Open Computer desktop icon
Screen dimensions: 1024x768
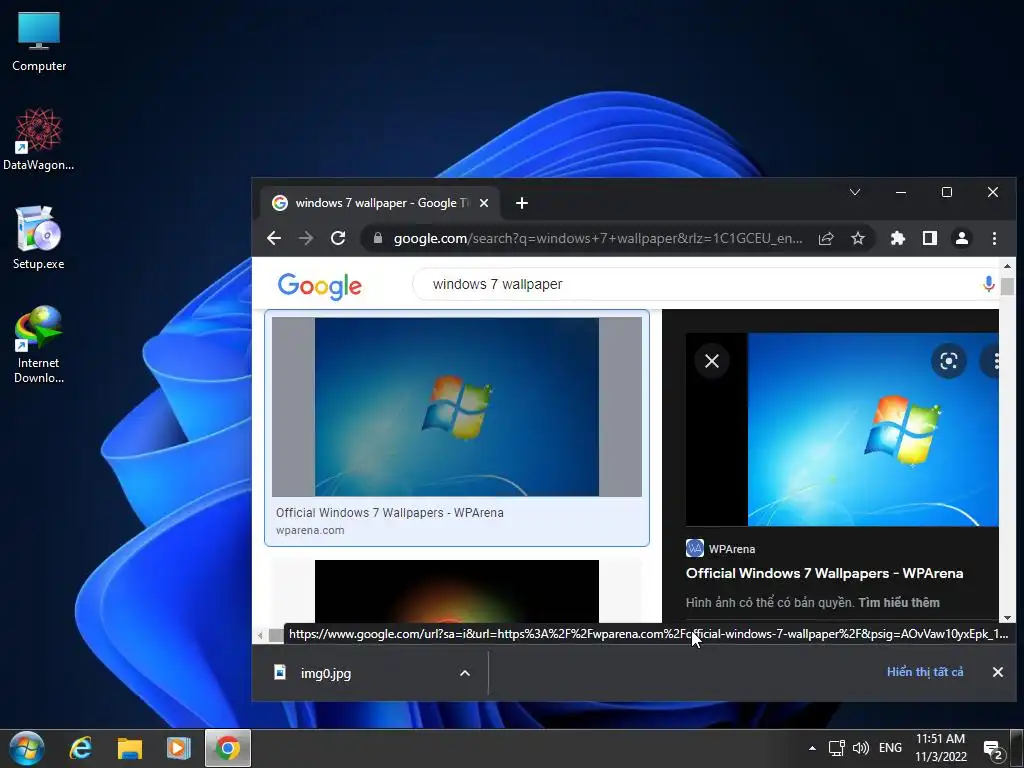39,41
